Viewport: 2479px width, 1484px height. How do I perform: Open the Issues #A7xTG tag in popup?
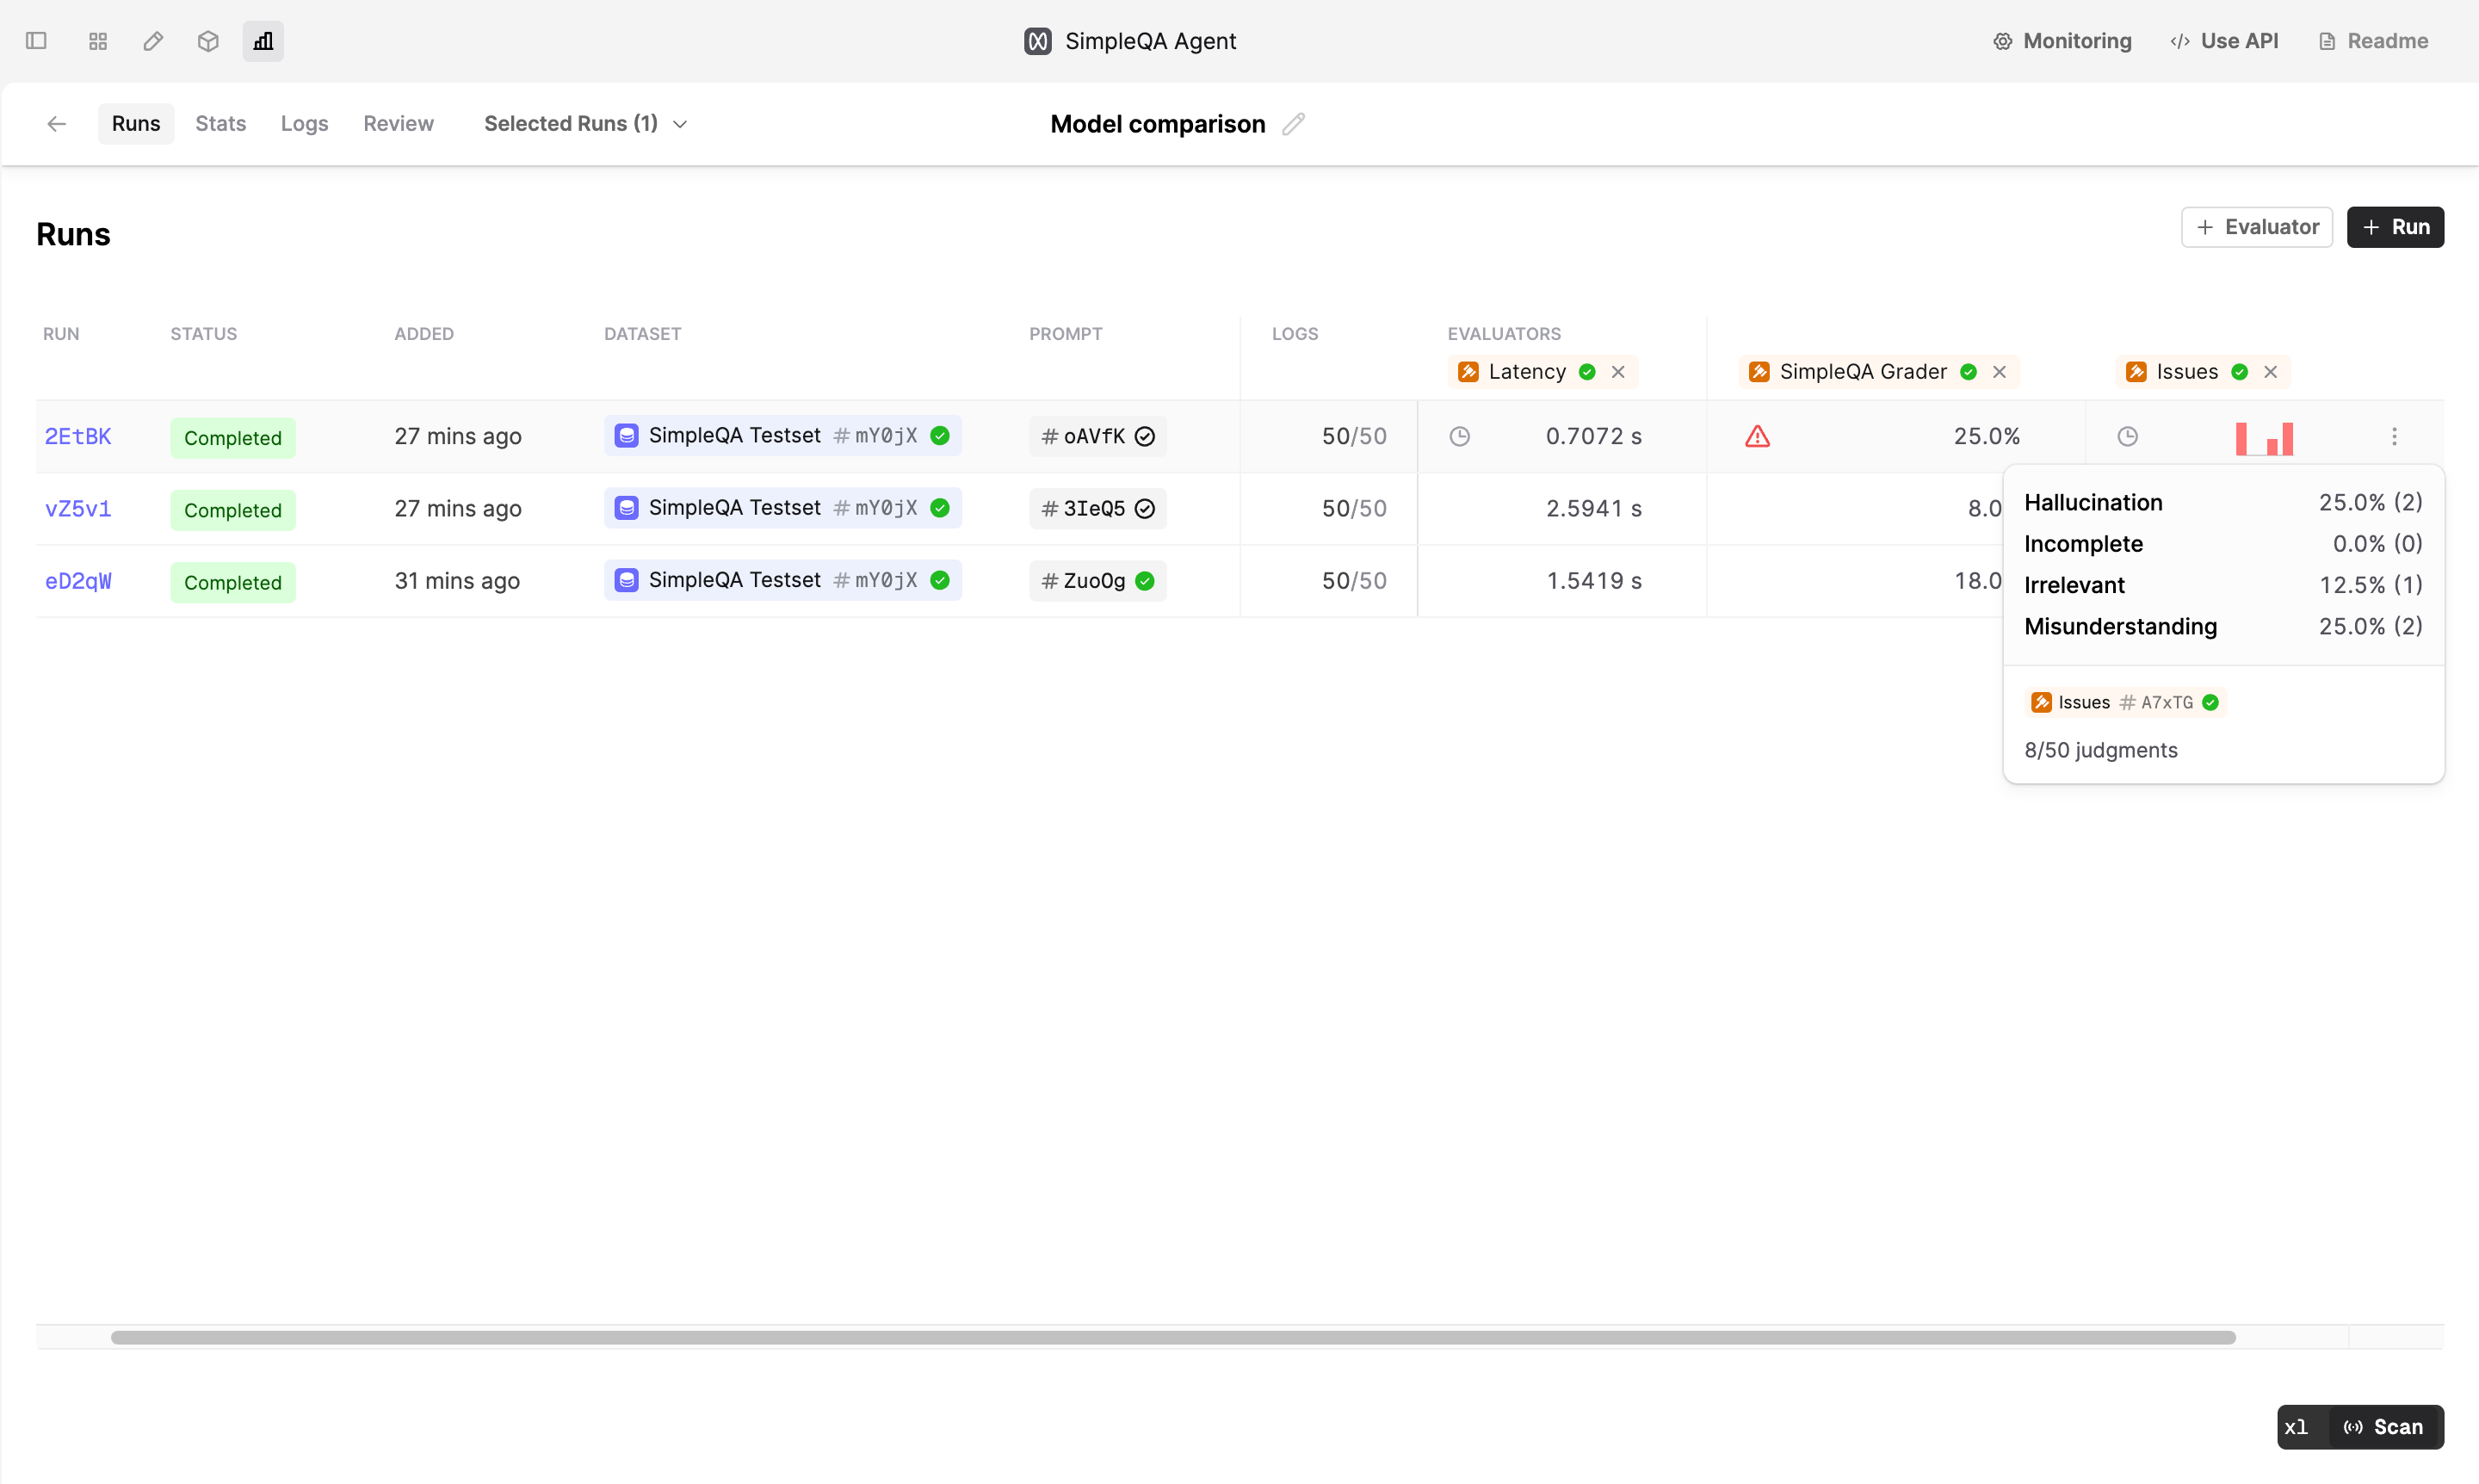click(x=2125, y=702)
